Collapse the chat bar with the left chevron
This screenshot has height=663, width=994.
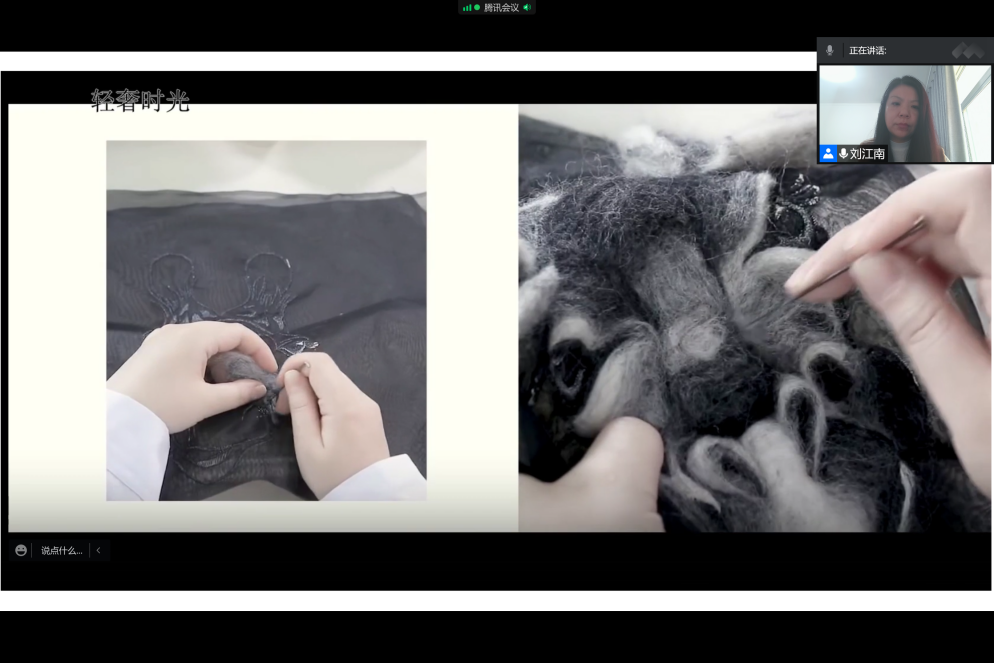98,550
